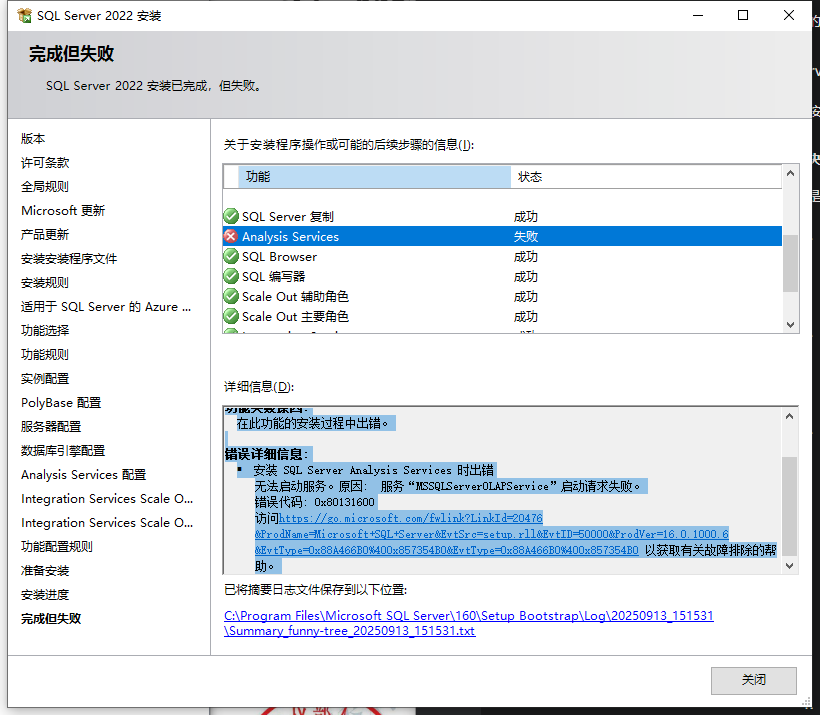
Task: Click the 功能选择 step in the sidebar
Action: (x=45, y=331)
